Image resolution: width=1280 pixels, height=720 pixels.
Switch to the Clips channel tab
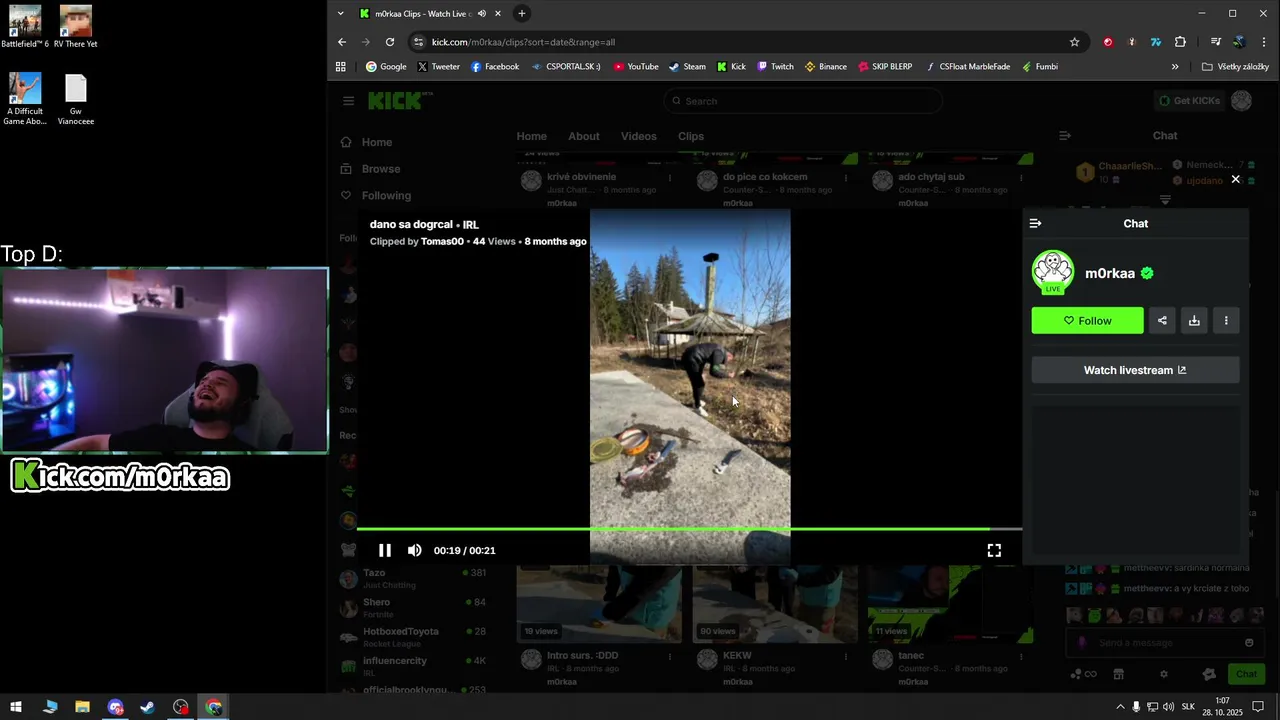point(691,136)
